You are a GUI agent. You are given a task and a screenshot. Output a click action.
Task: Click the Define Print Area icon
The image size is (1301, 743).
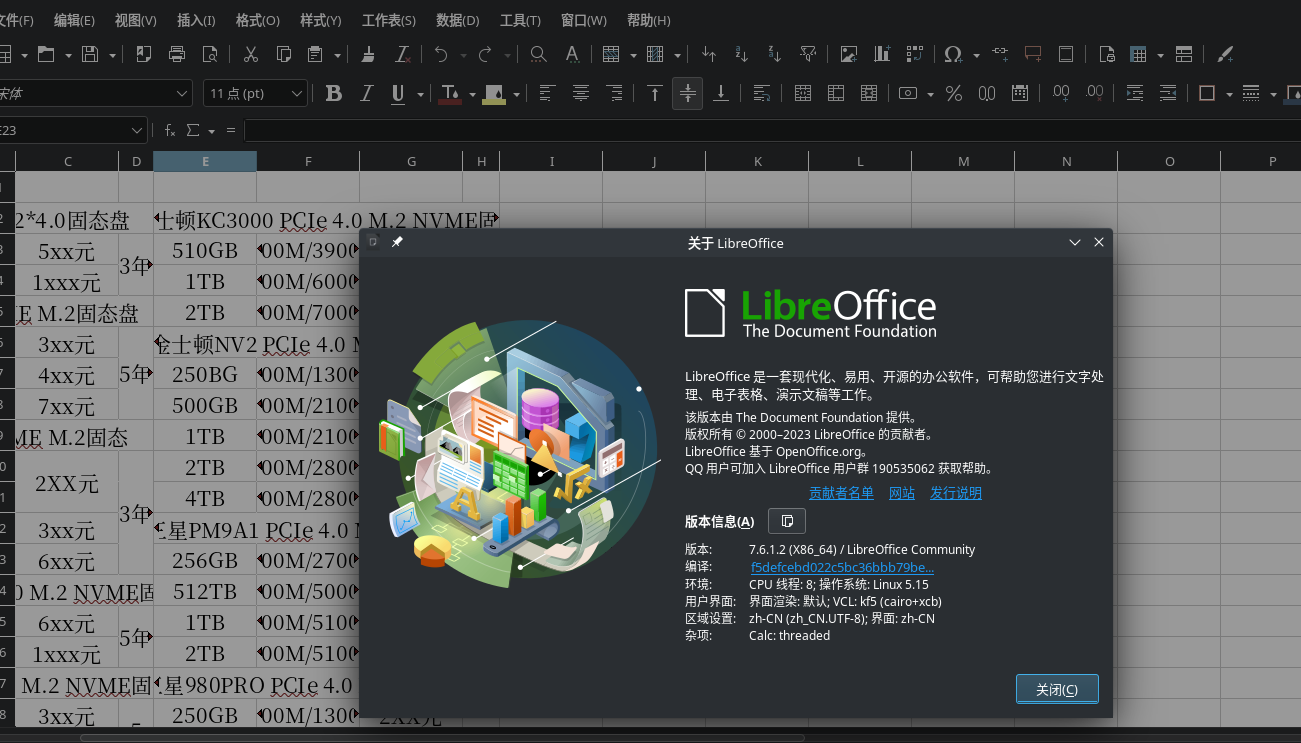1107,54
